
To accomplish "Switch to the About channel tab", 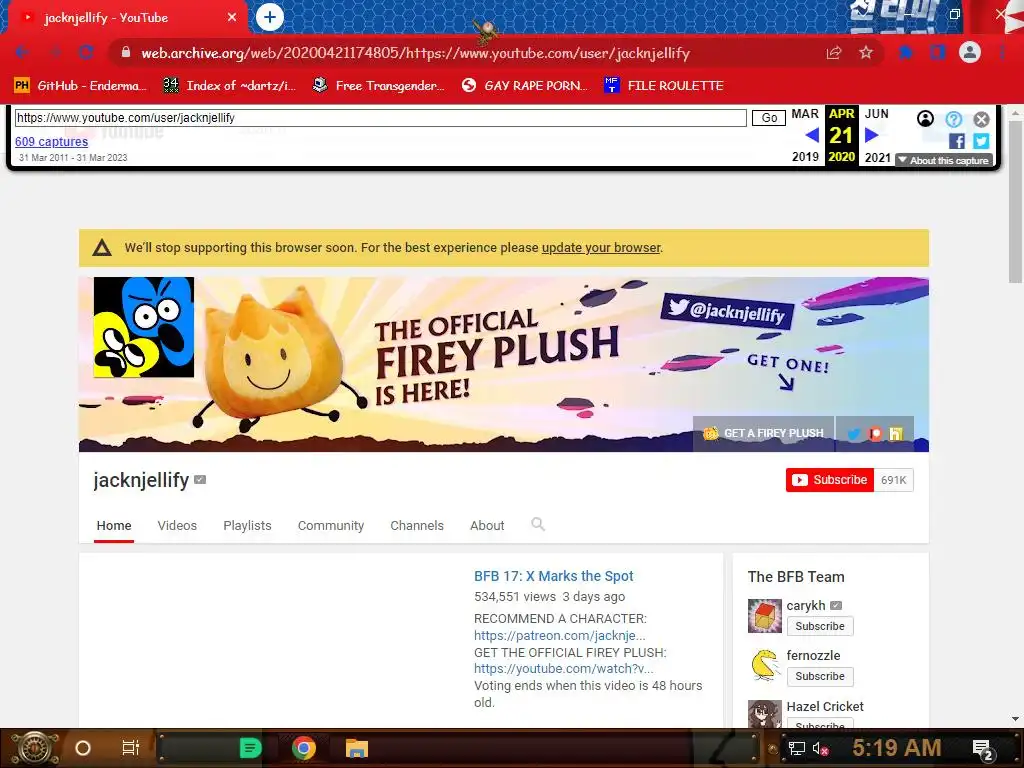I will pos(487,526).
